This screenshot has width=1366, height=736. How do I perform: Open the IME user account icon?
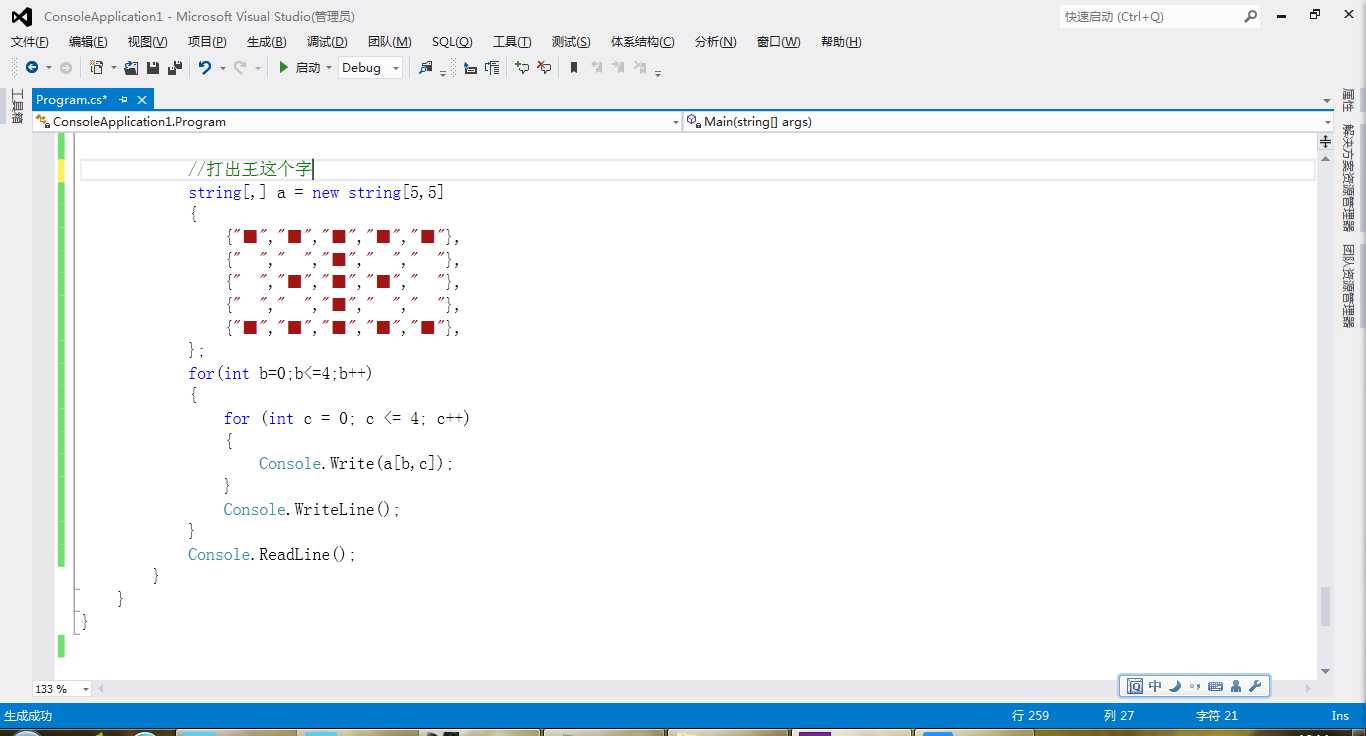pos(1236,686)
